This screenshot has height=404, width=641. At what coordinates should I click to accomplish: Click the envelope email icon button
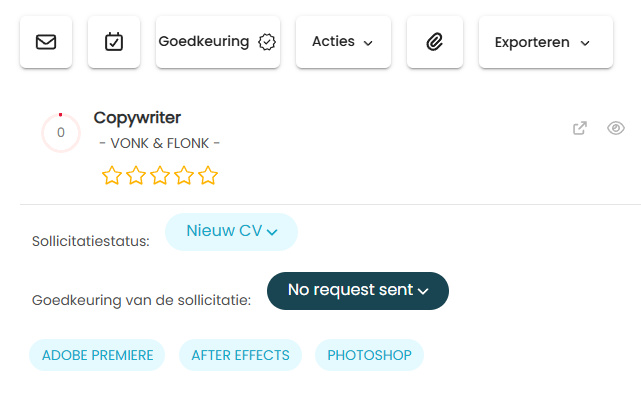tap(46, 42)
